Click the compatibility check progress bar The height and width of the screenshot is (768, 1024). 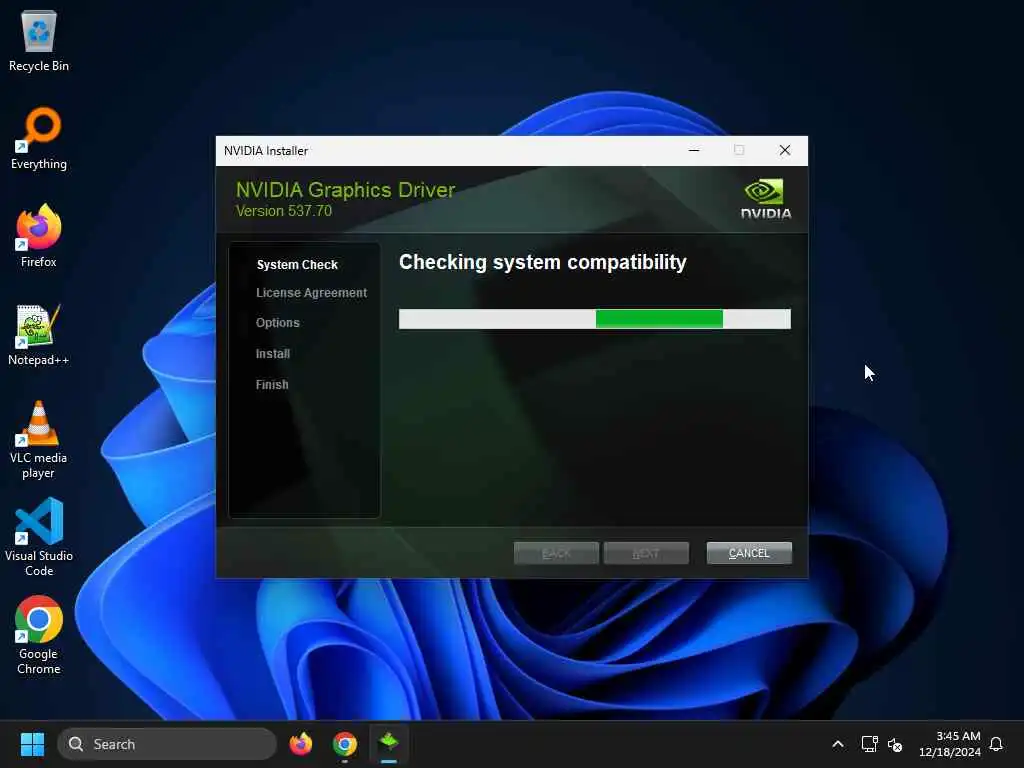tap(595, 319)
